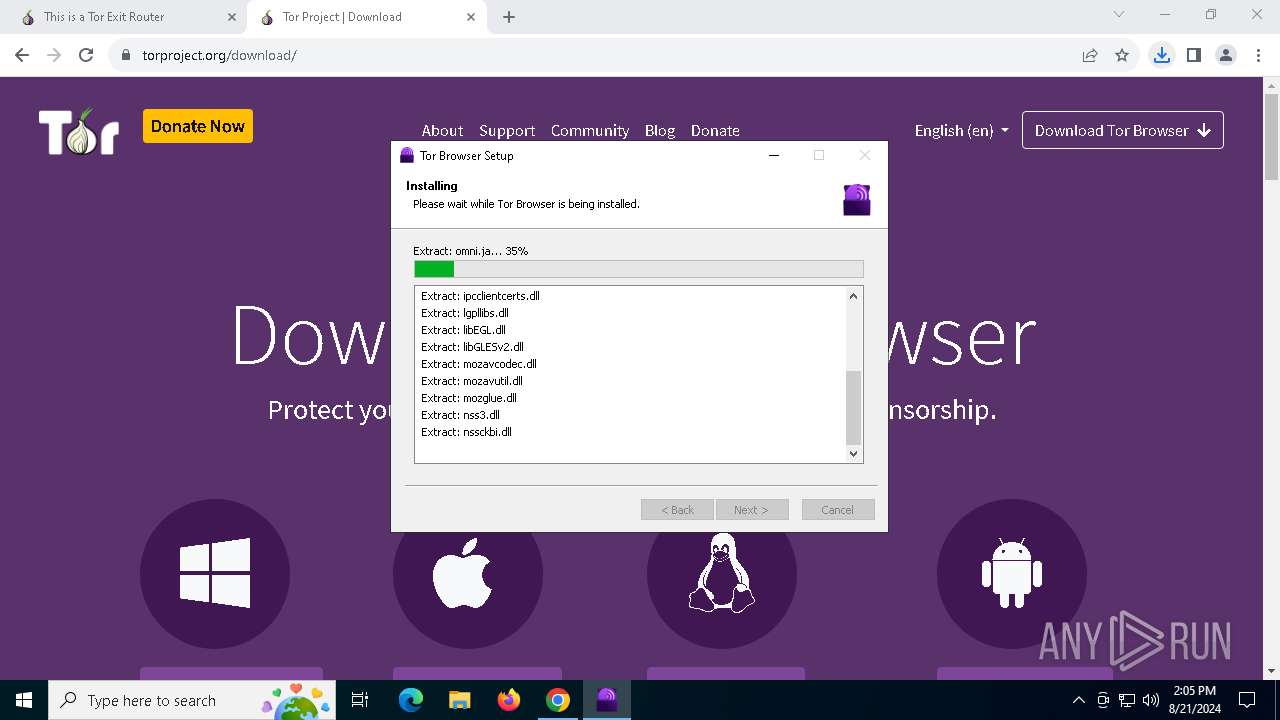The image size is (1280, 720).
Task: View site information lock icon
Action: point(126,55)
